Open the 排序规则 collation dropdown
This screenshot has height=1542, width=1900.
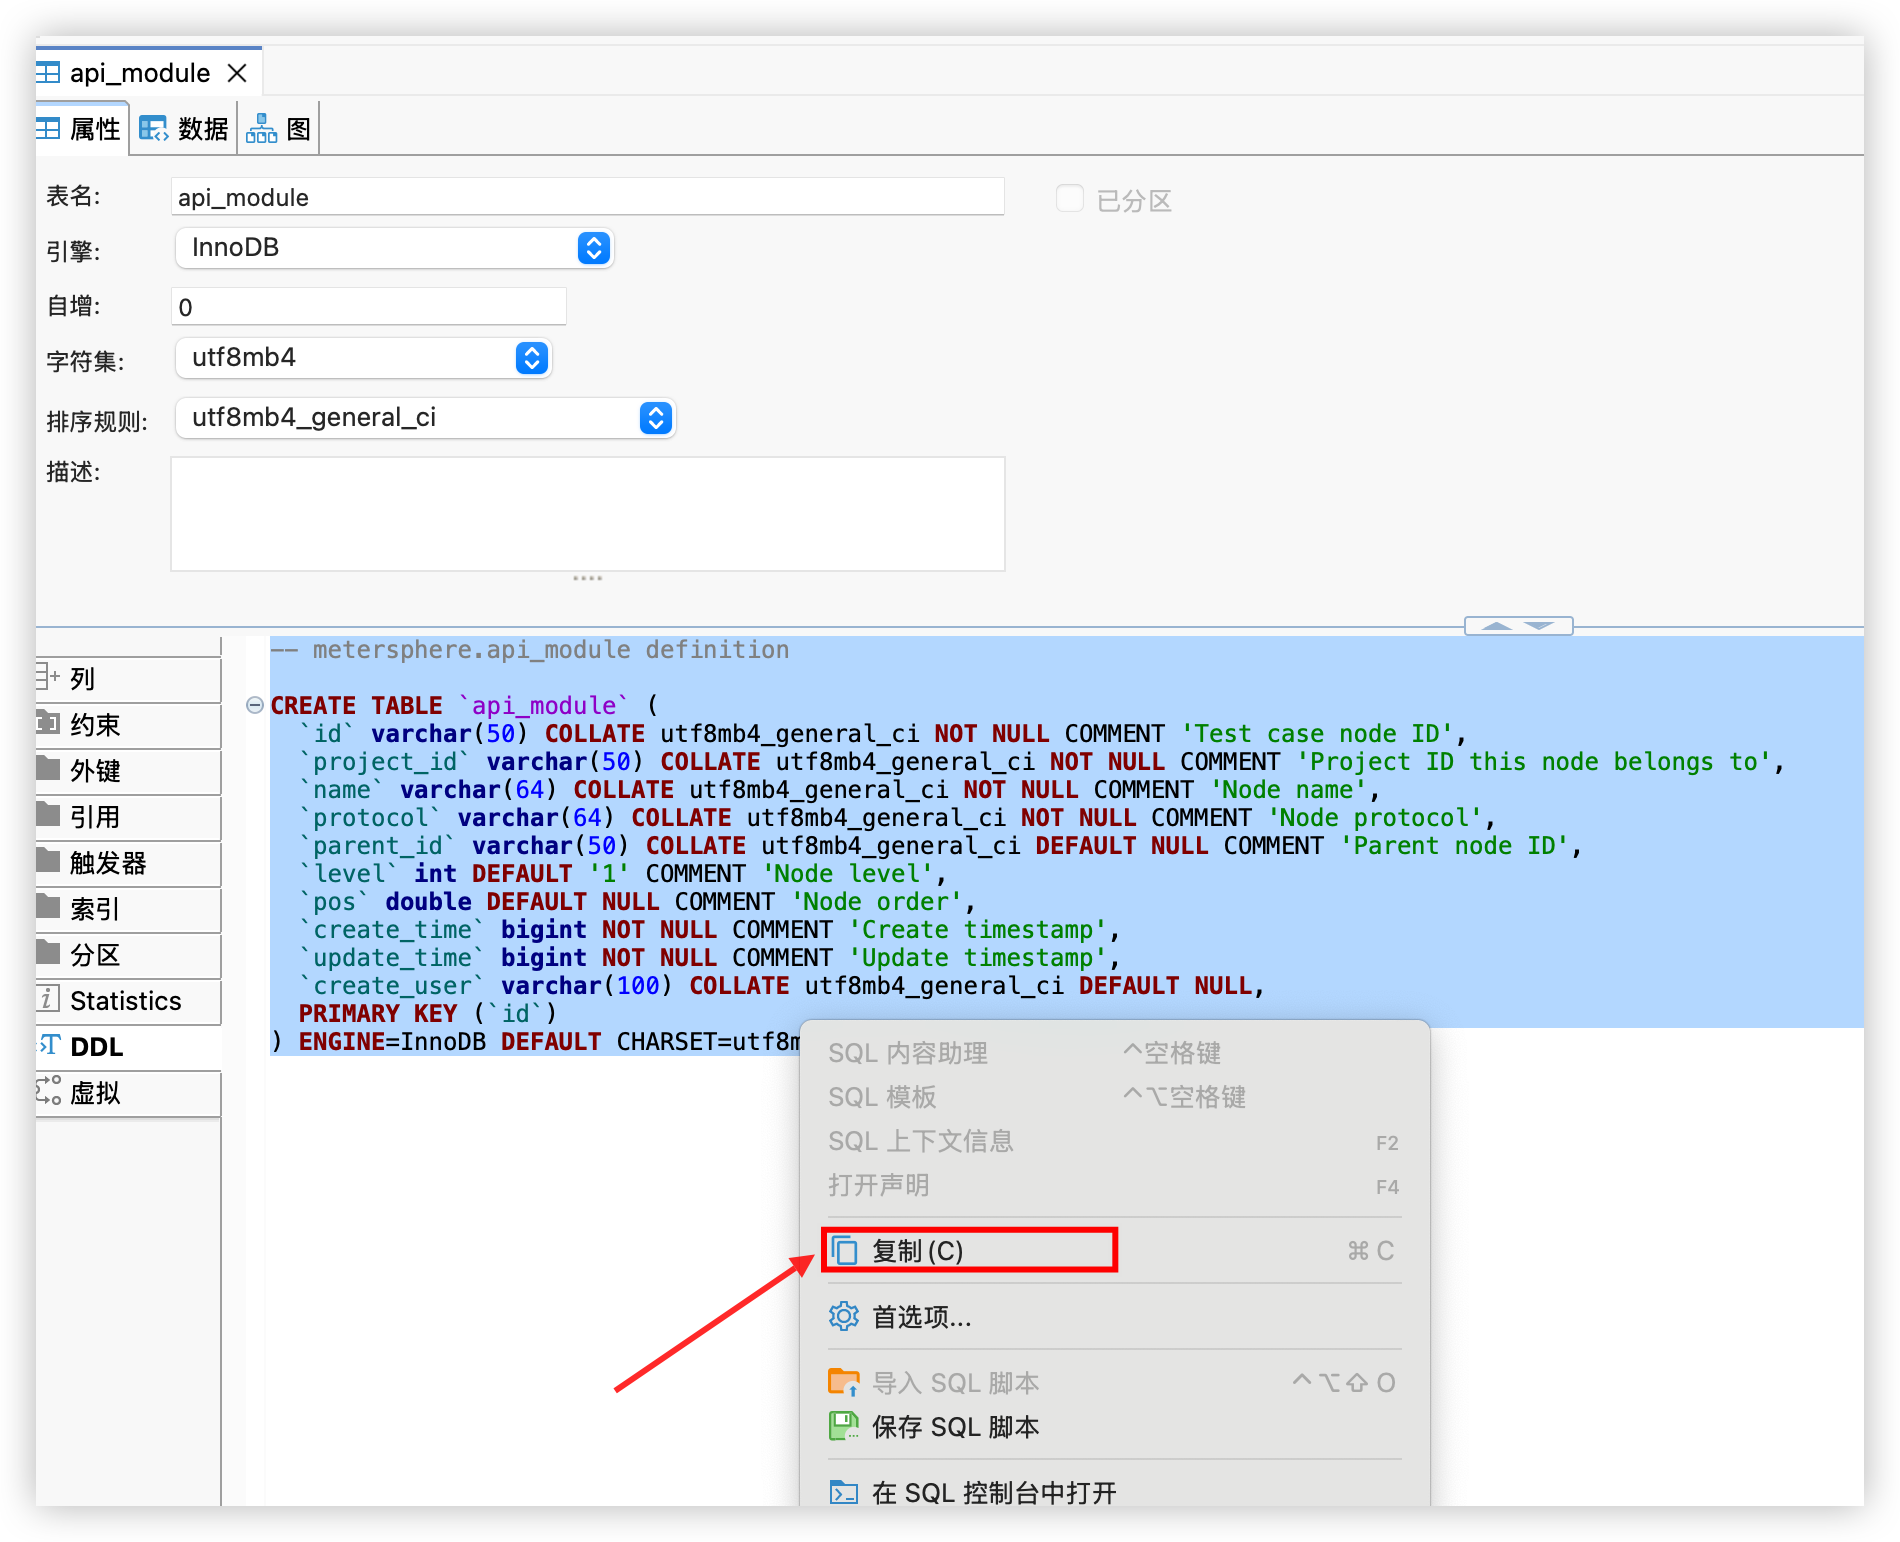point(655,418)
